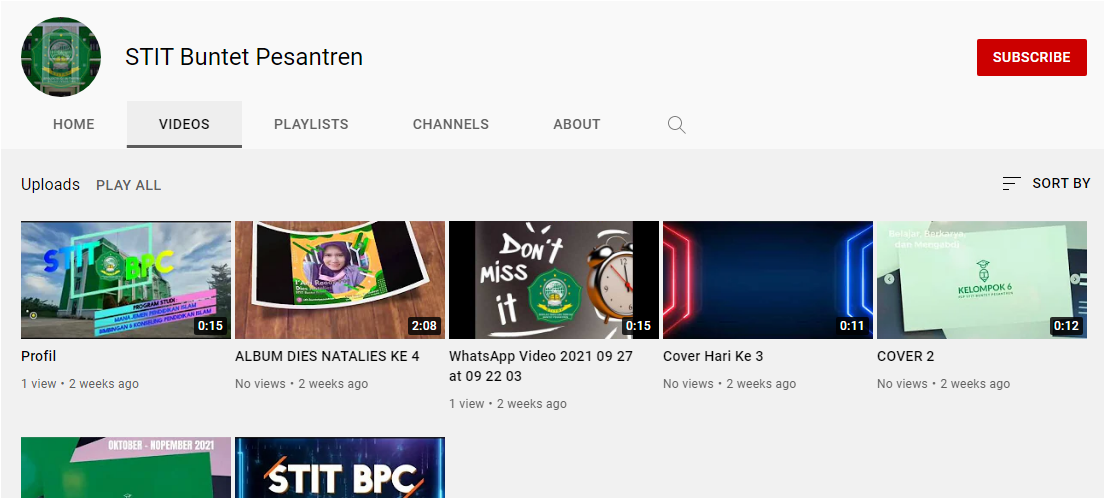
Task: Click the 2:08 duration badge
Action: (x=423, y=326)
